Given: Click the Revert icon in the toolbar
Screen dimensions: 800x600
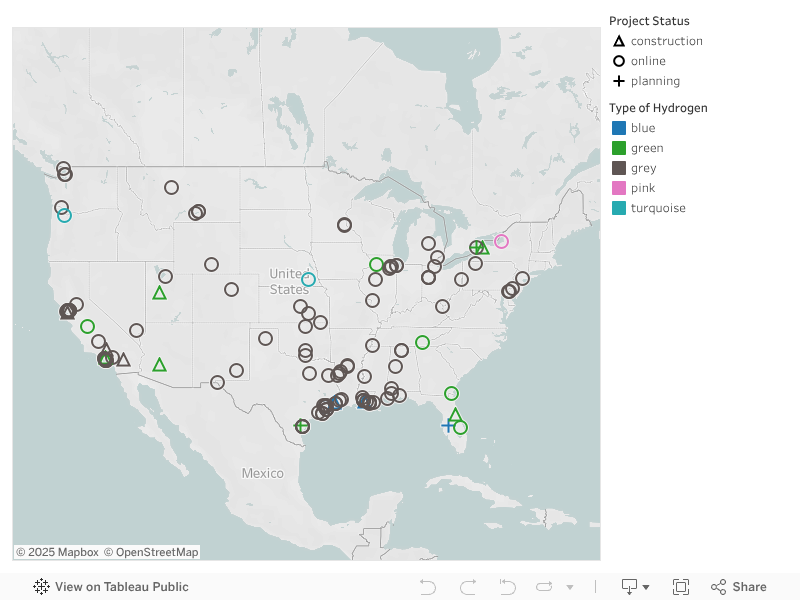Looking at the screenshot, I should pyautogui.click(x=507, y=587).
